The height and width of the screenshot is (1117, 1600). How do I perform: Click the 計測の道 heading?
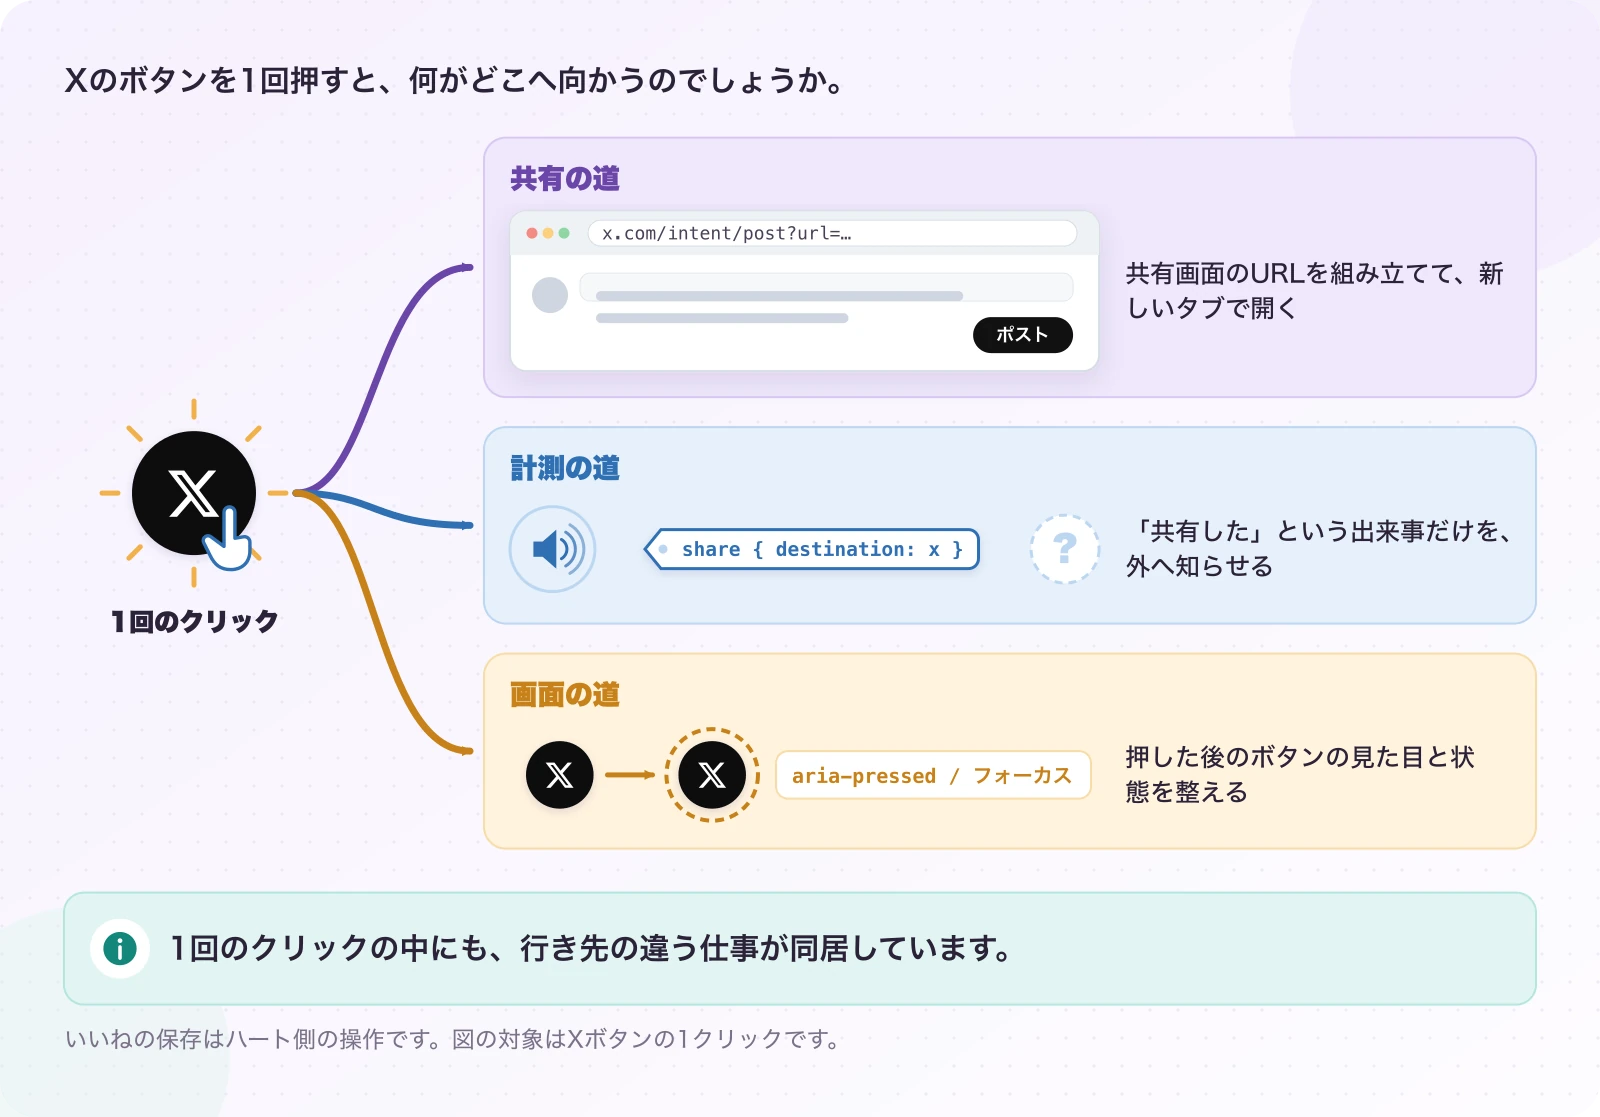click(x=565, y=468)
